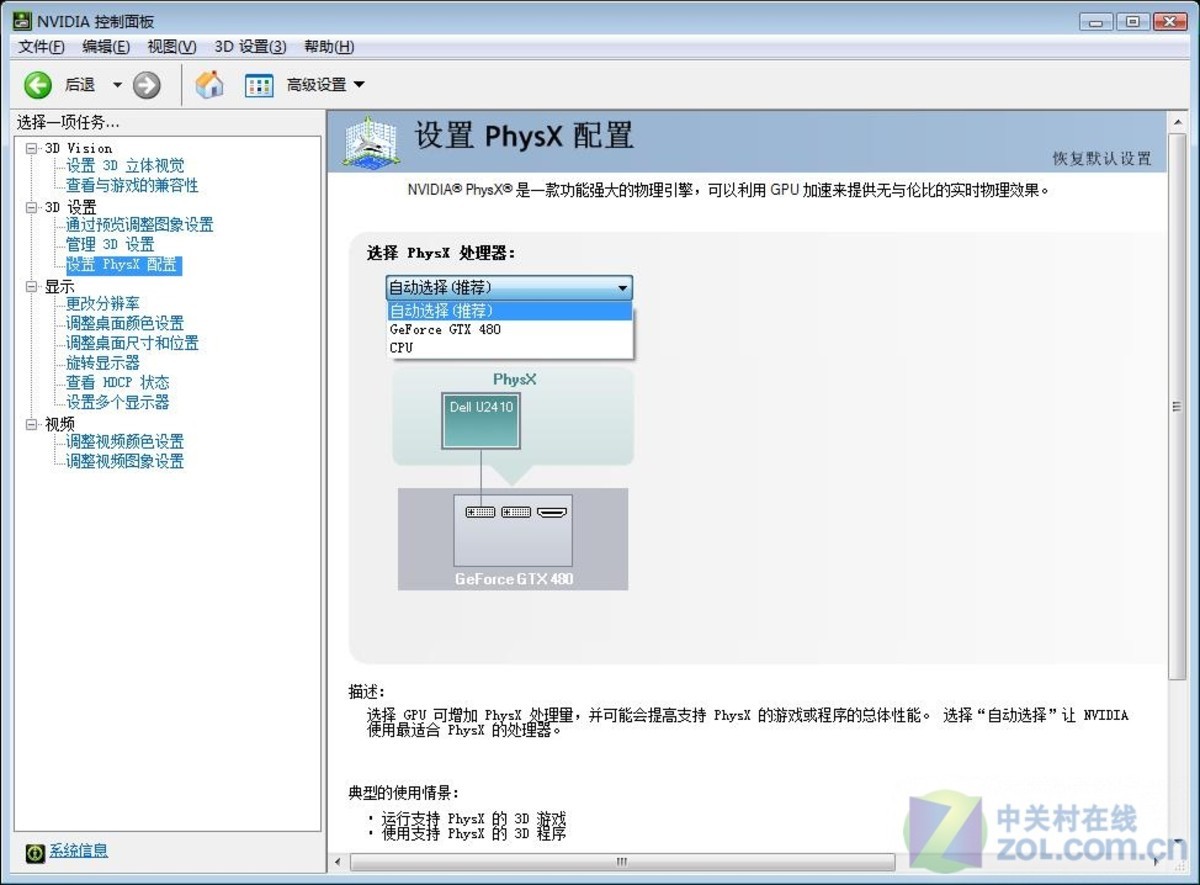Image resolution: width=1200 pixels, height=885 pixels.
Task: Open 调整视频图象设置
Action: pyautogui.click(x=125, y=461)
